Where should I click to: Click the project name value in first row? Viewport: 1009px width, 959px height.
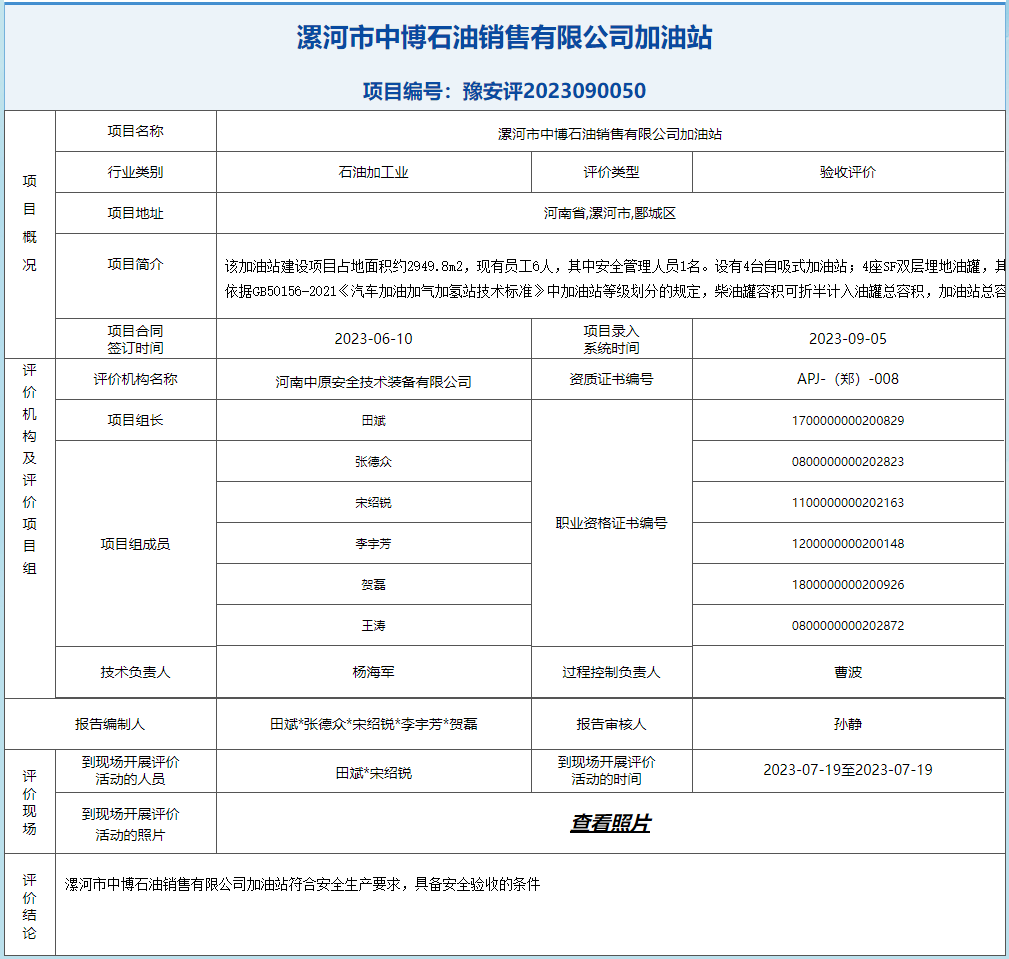pyautogui.click(x=609, y=134)
